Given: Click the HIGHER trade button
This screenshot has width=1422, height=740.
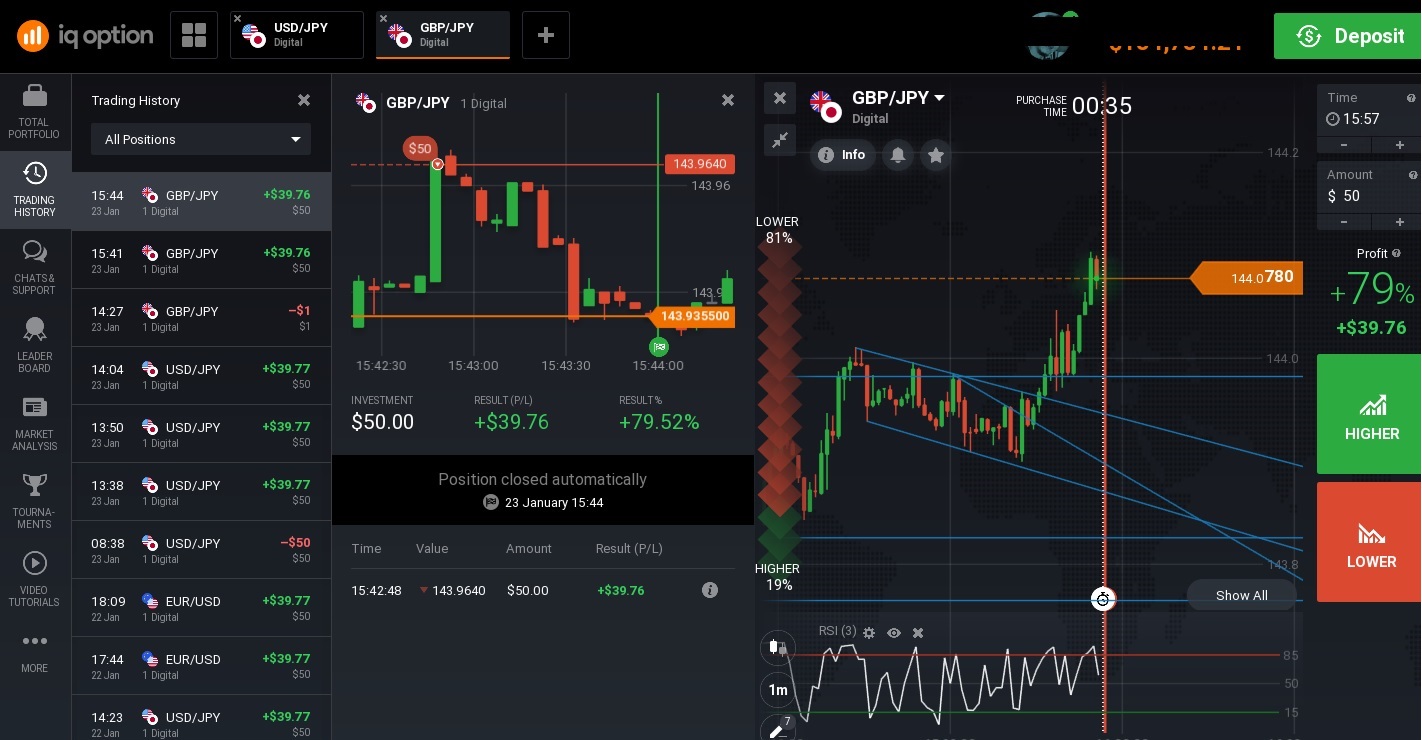Looking at the screenshot, I should coord(1369,414).
